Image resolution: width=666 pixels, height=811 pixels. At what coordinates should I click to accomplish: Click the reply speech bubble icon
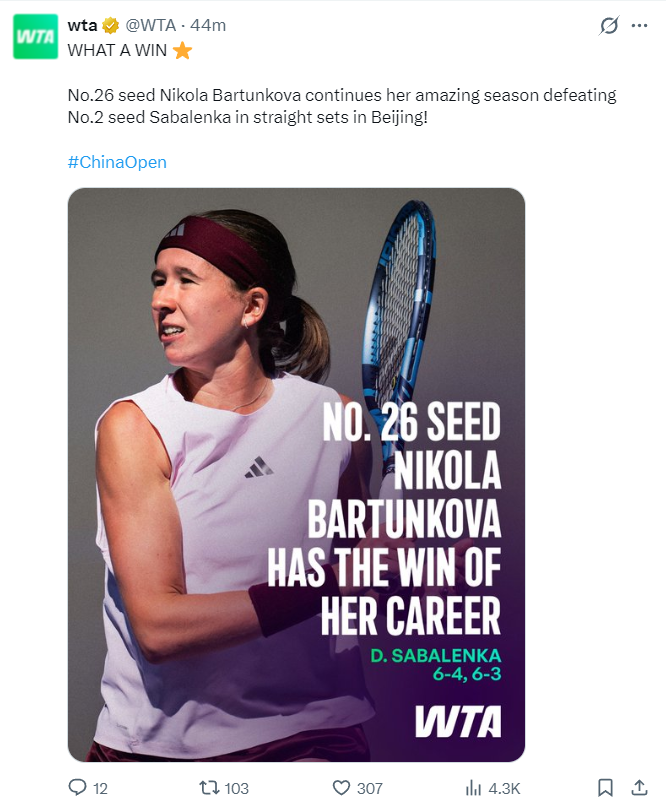78,787
